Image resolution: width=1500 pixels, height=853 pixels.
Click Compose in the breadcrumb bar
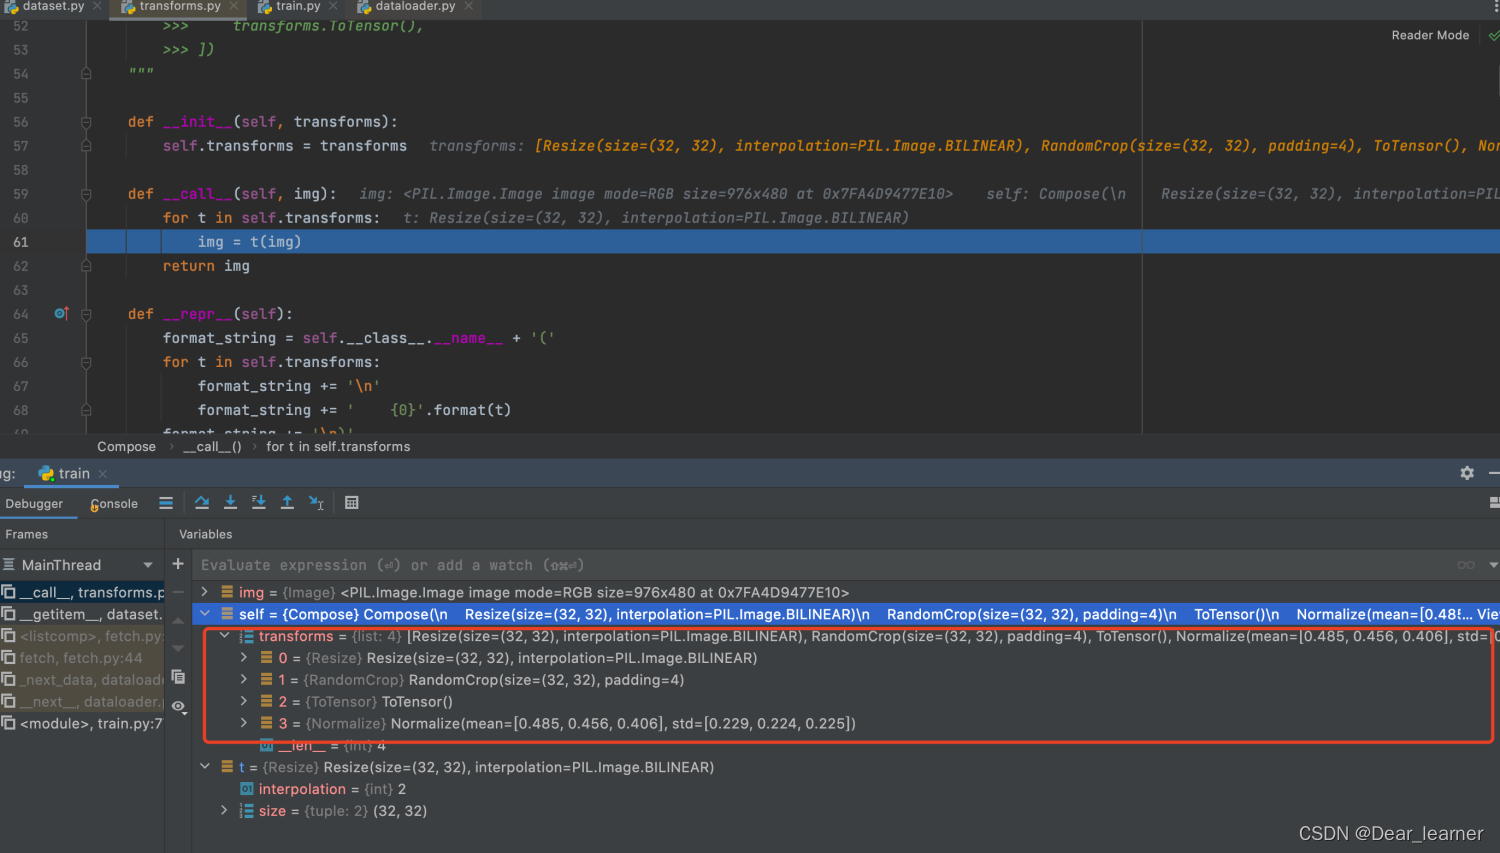[126, 447]
